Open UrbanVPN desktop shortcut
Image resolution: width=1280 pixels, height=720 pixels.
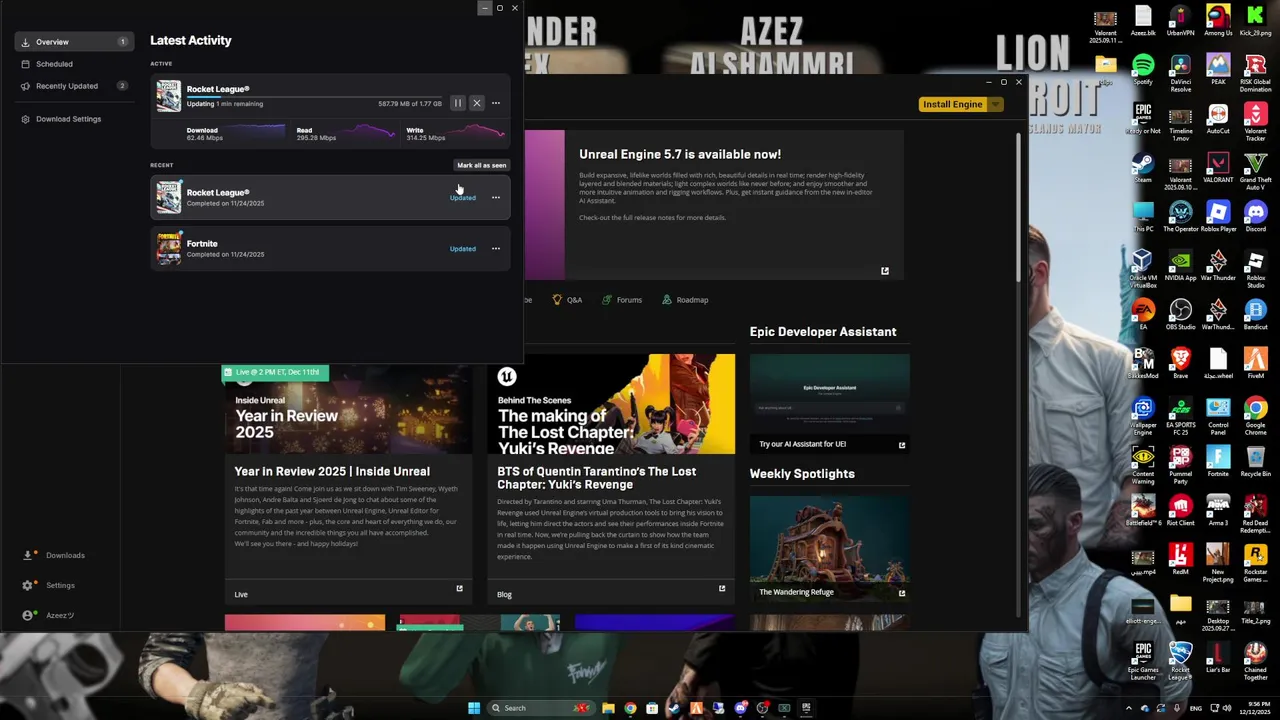click(1181, 21)
